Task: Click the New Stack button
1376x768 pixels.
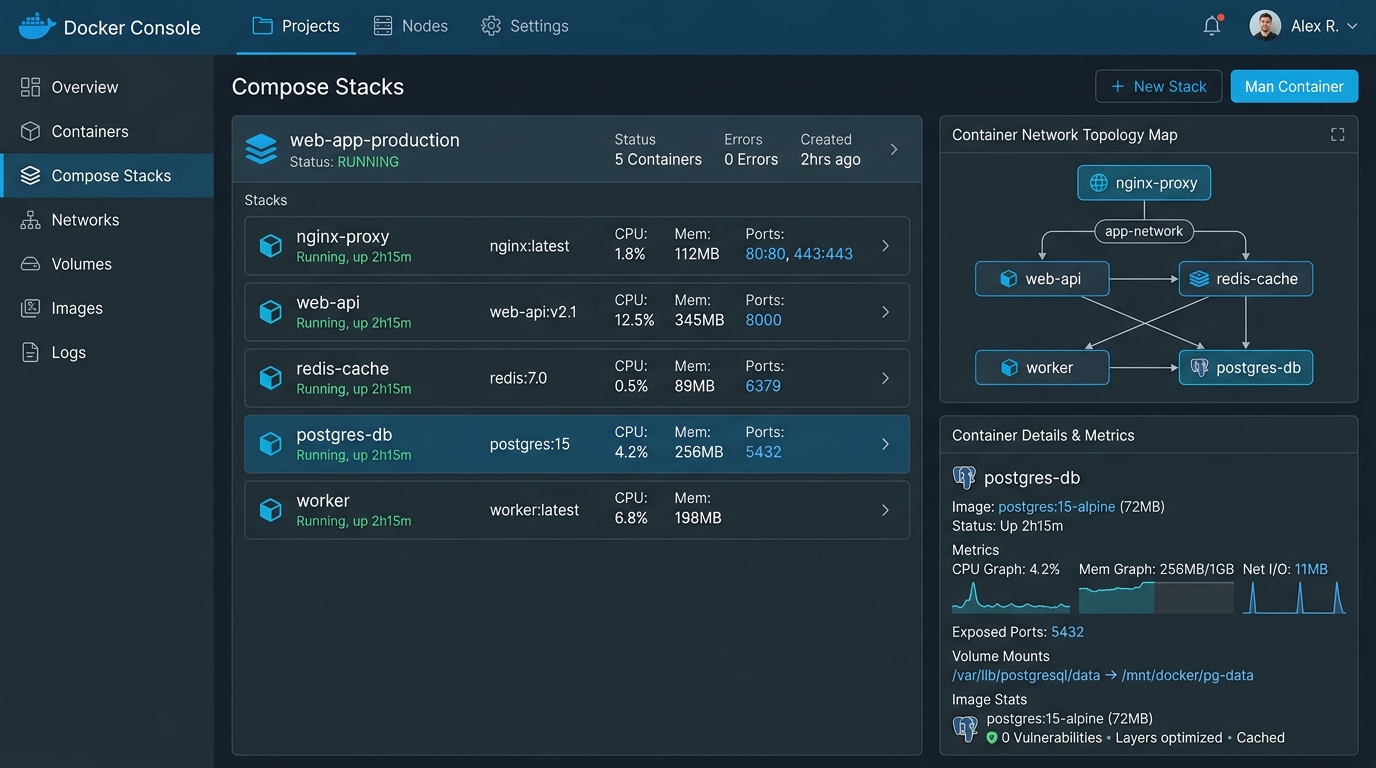Action: 1158,86
